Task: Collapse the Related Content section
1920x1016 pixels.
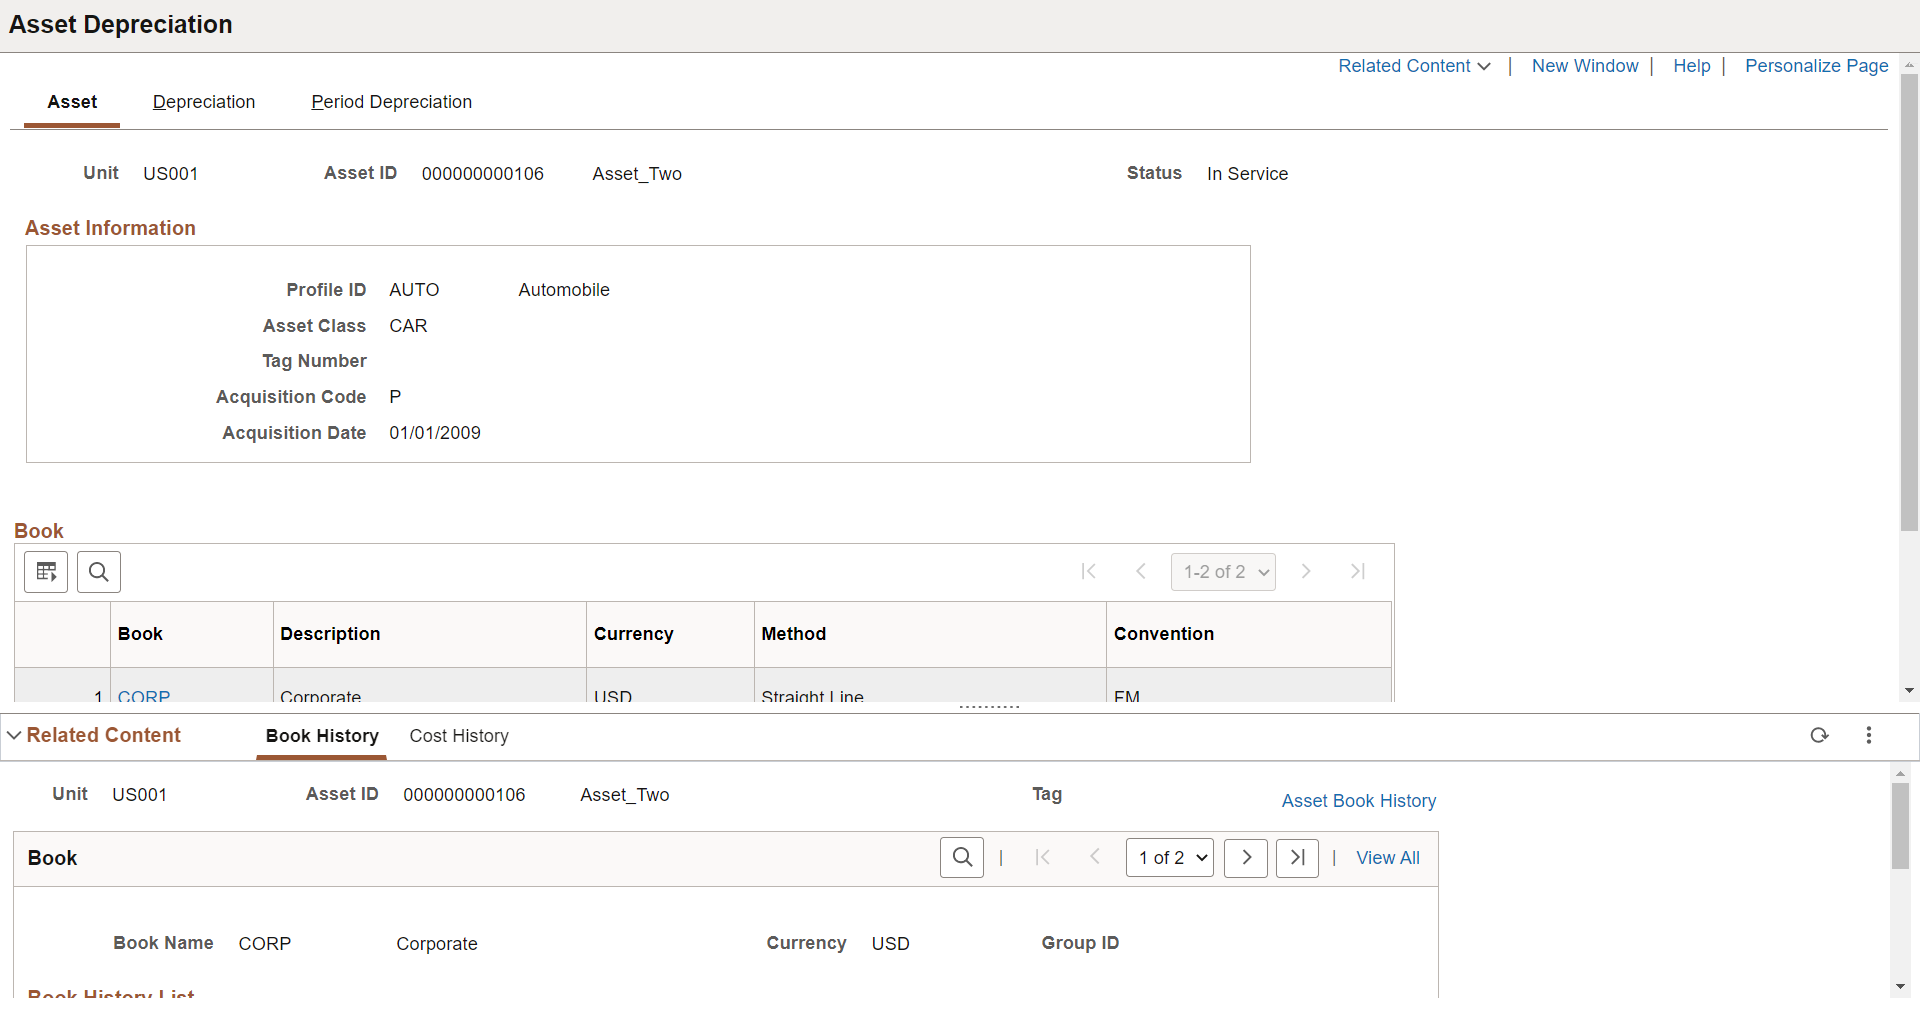Action: 94,736
